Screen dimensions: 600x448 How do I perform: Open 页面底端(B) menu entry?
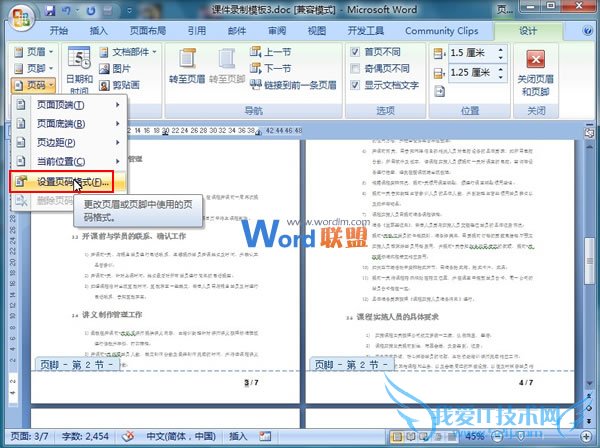pyautogui.click(x=68, y=124)
